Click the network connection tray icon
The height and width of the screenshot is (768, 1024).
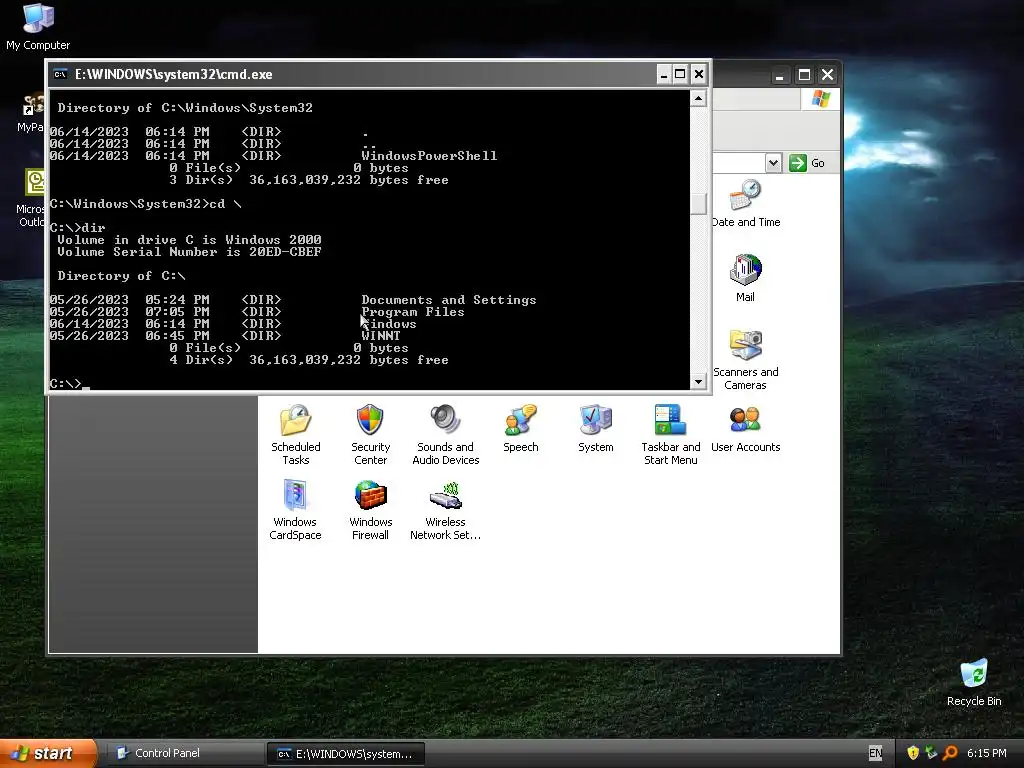tap(931, 753)
